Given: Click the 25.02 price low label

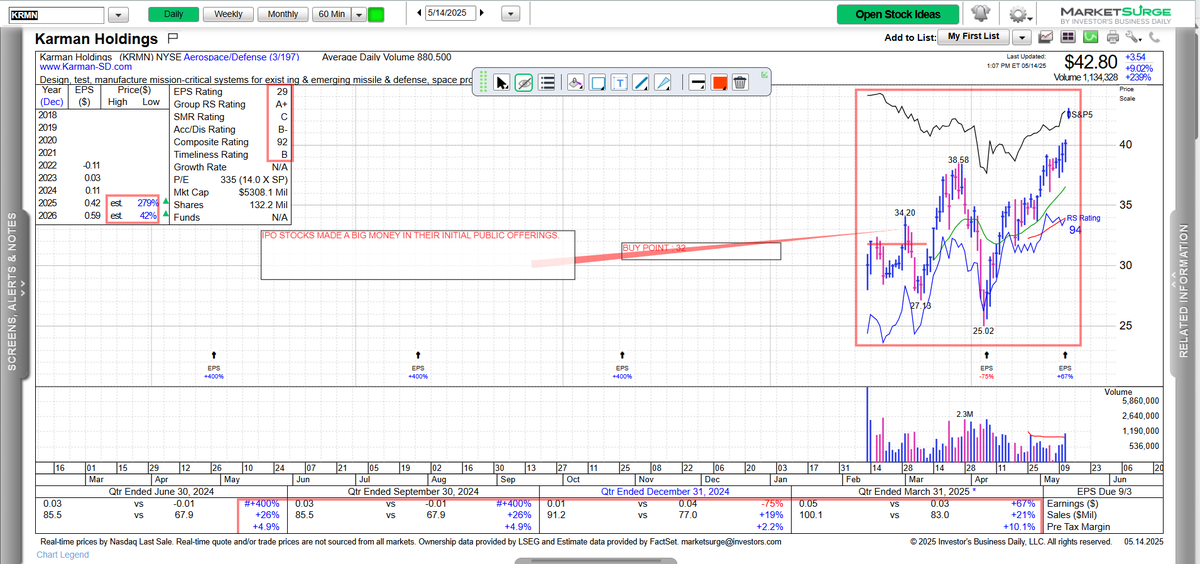Looking at the screenshot, I should (986, 330).
